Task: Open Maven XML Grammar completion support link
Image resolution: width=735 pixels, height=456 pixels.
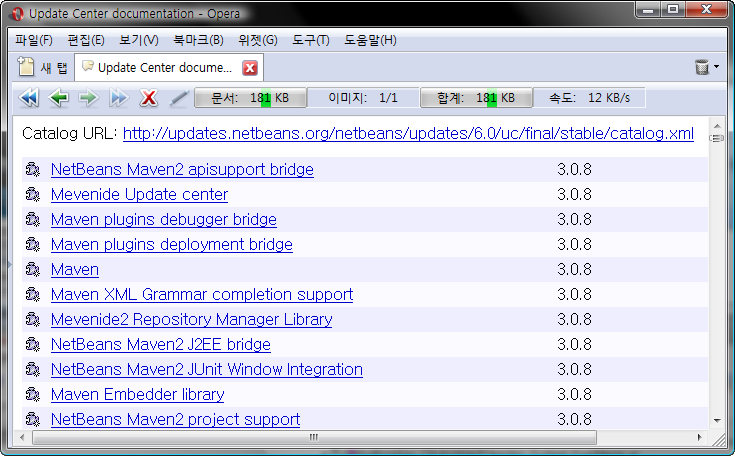Action: (x=202, y=294)
